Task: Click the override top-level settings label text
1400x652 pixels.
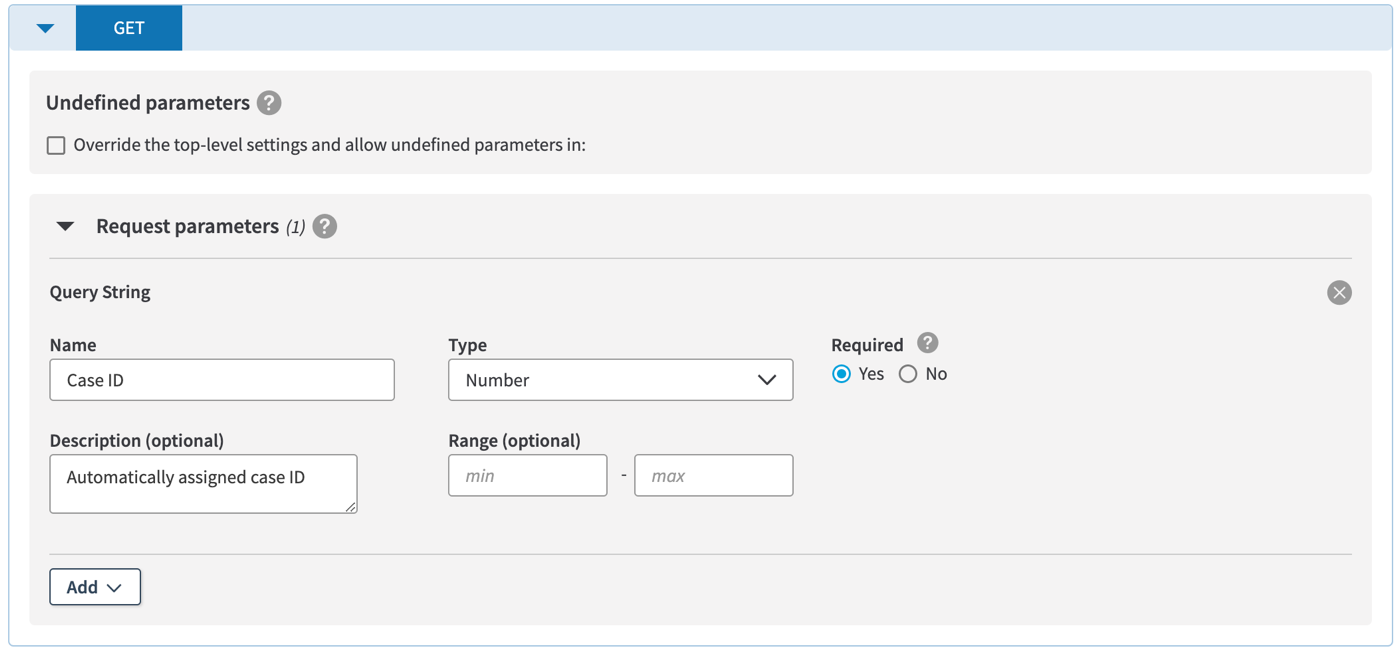Action: click(329, 145)
